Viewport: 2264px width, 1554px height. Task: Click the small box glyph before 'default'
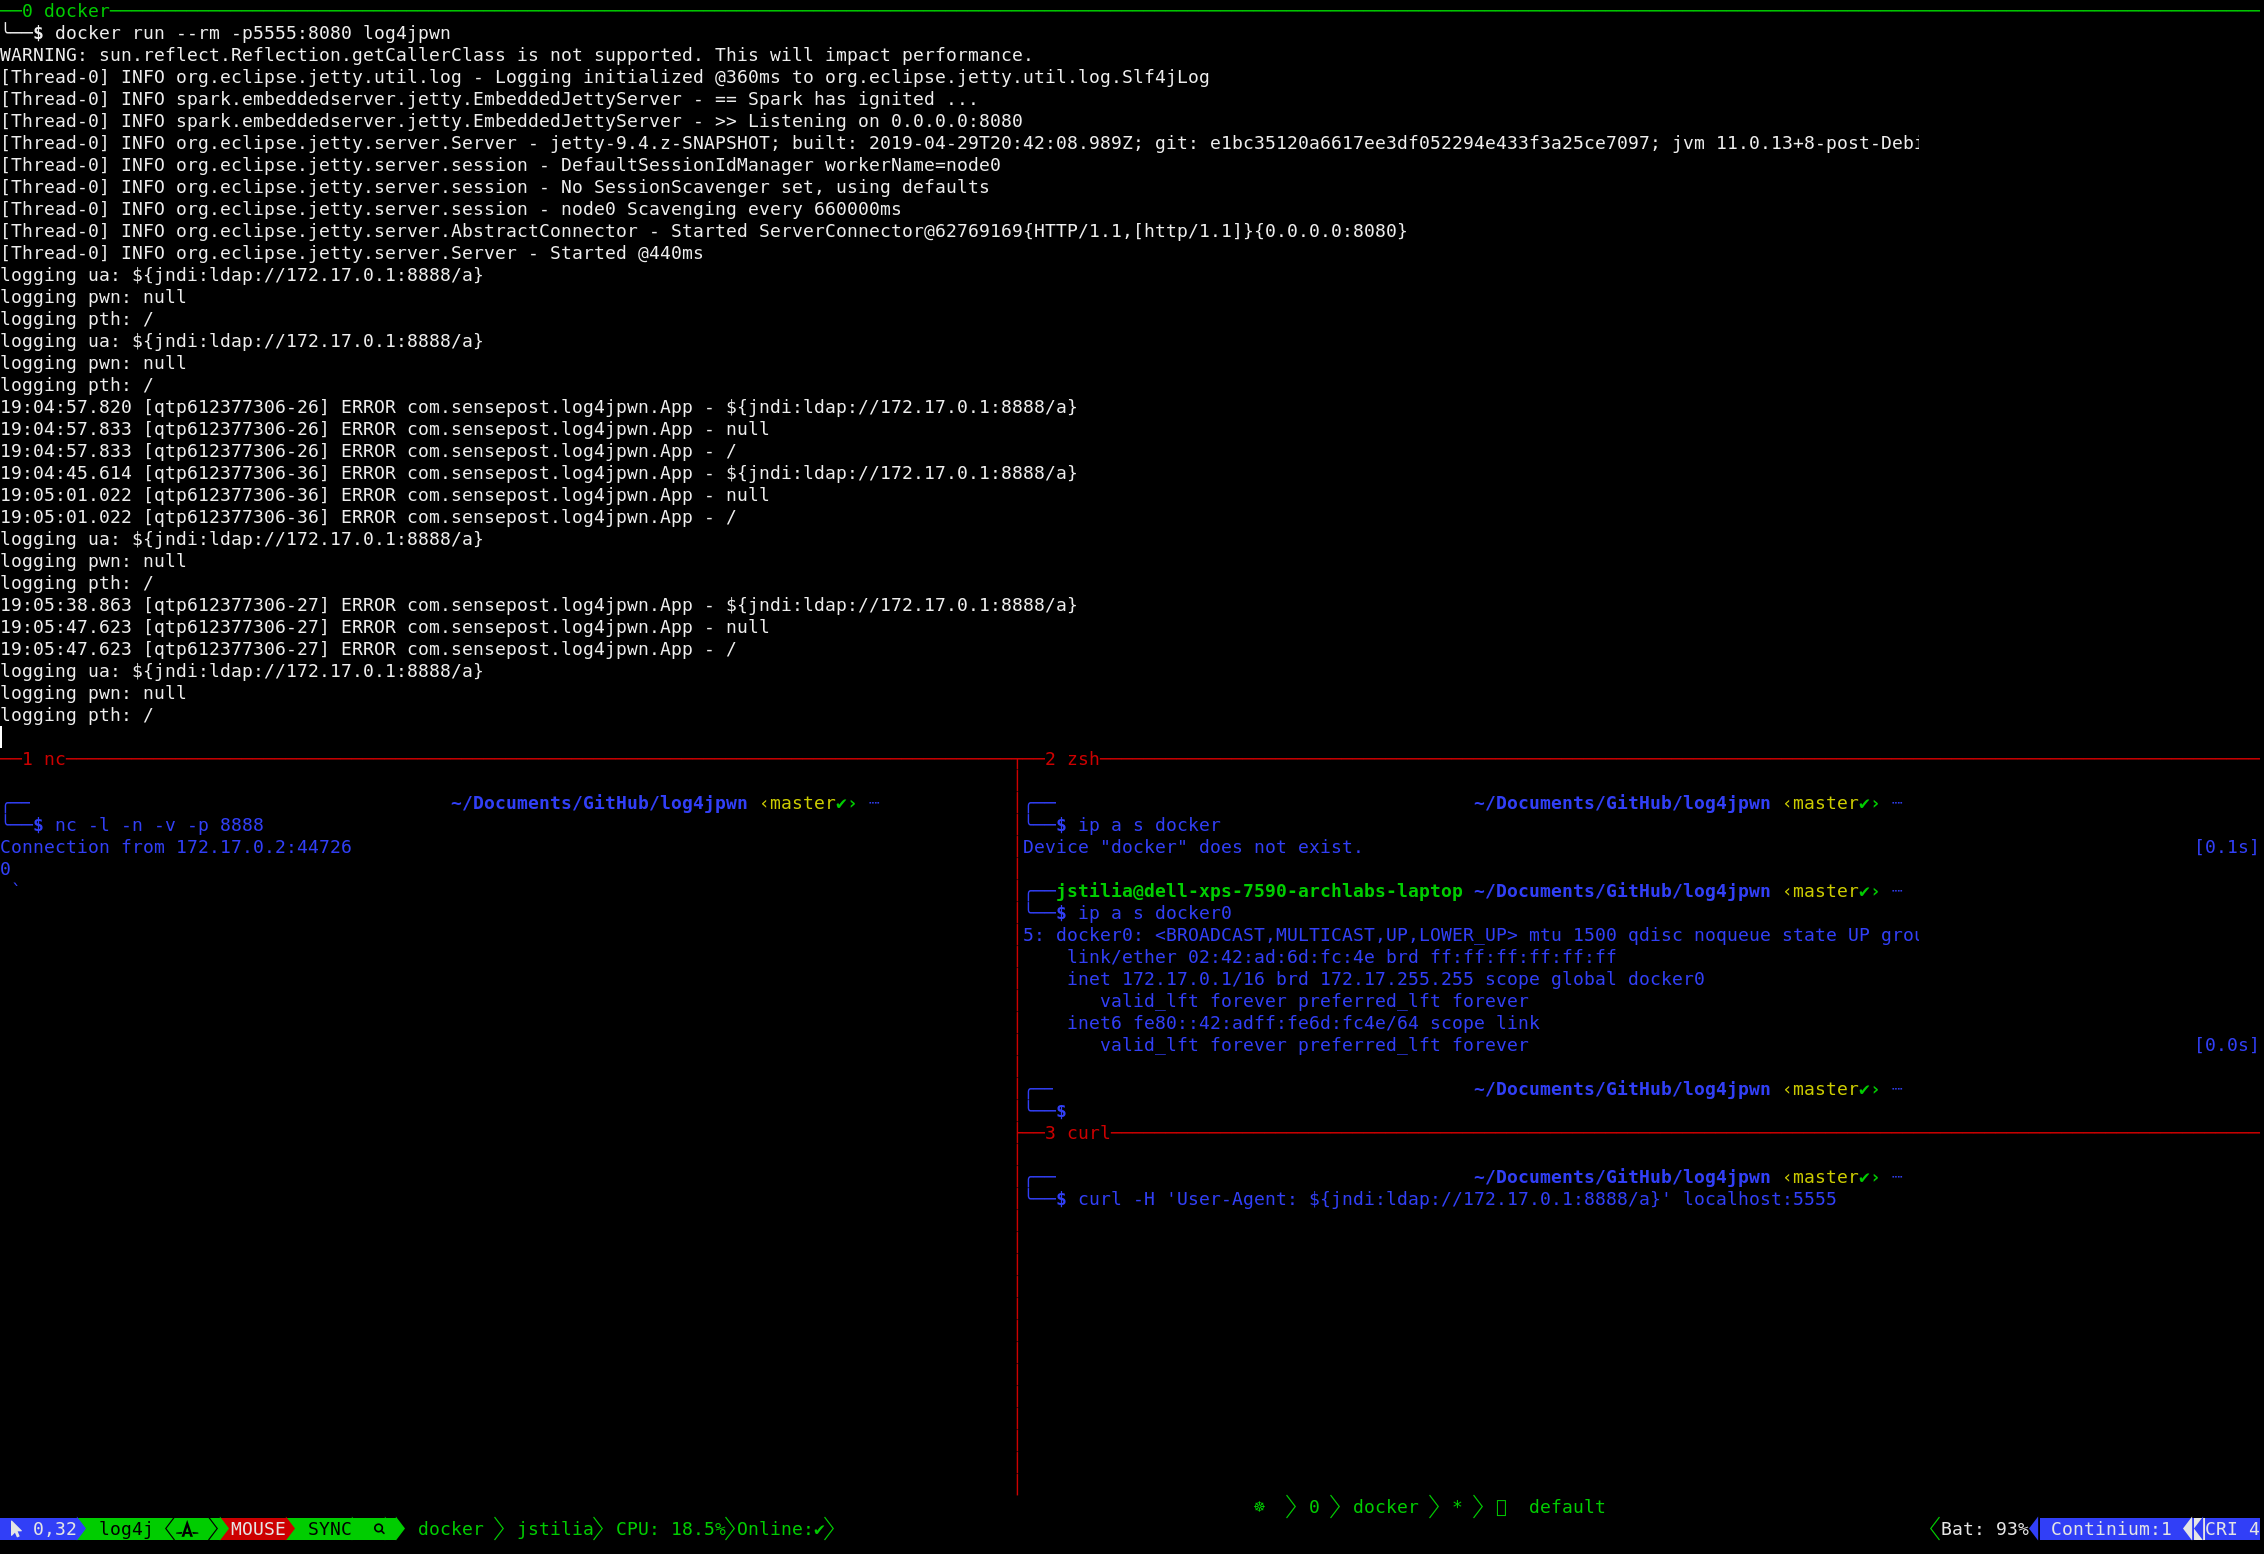point(1501,1507)
